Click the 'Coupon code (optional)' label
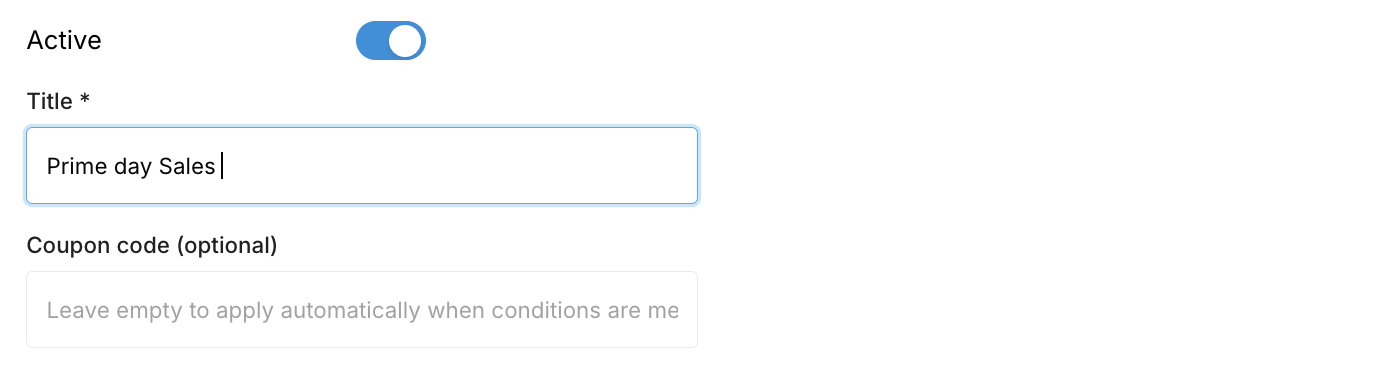This screenshot has width=1388, height=372. (152, 245)
